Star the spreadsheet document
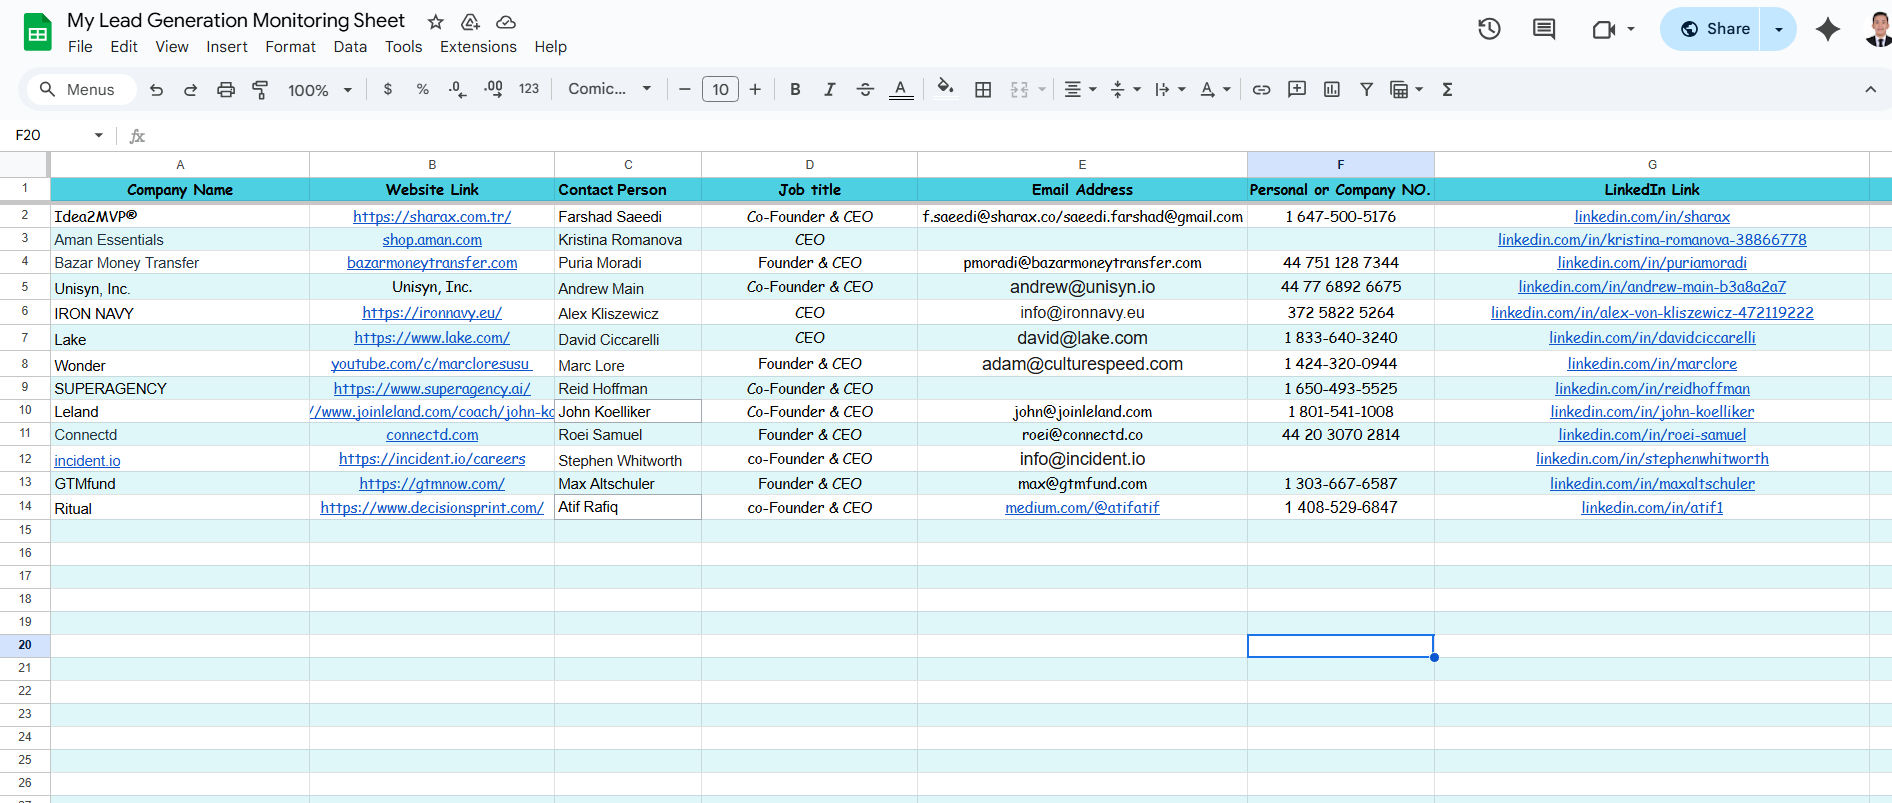 pos(435,22)
